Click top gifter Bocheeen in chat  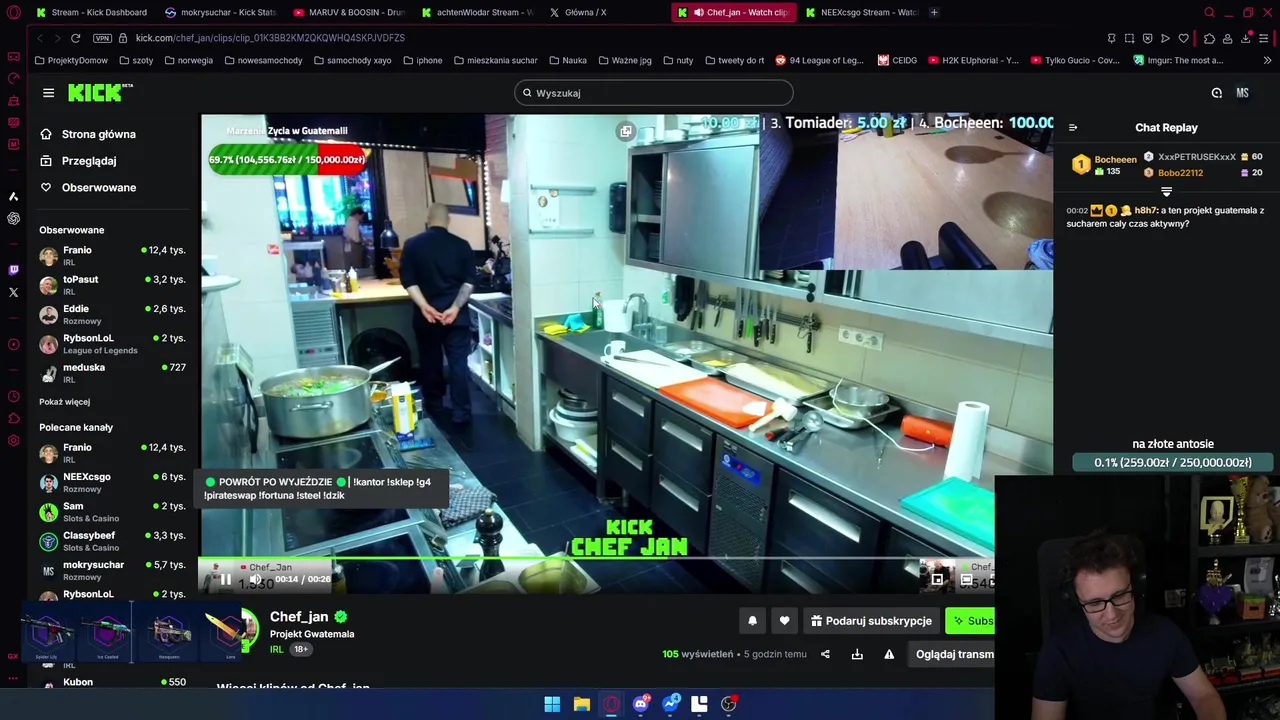pyautogui.click(x=1115, y=160)
